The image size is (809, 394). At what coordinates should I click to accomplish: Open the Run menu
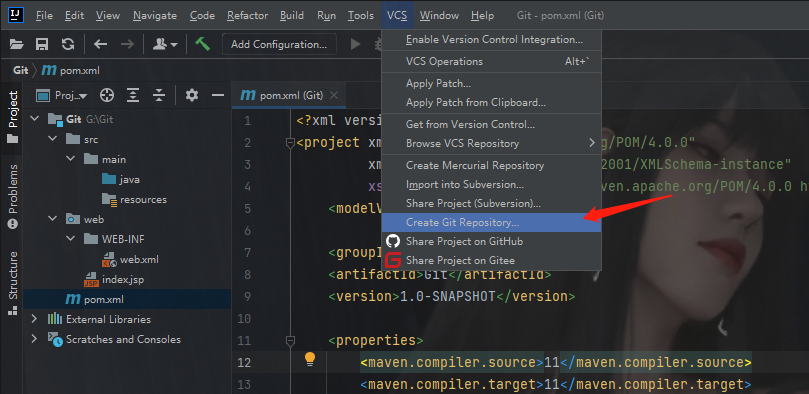327,15
